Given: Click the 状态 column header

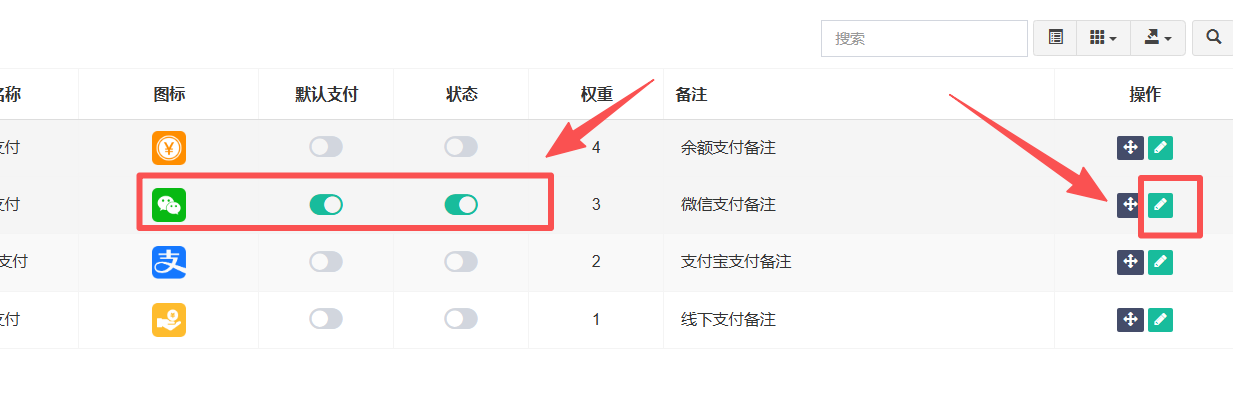Looking at the screenshot, I should pyautogui.click(x=461, y=95).
